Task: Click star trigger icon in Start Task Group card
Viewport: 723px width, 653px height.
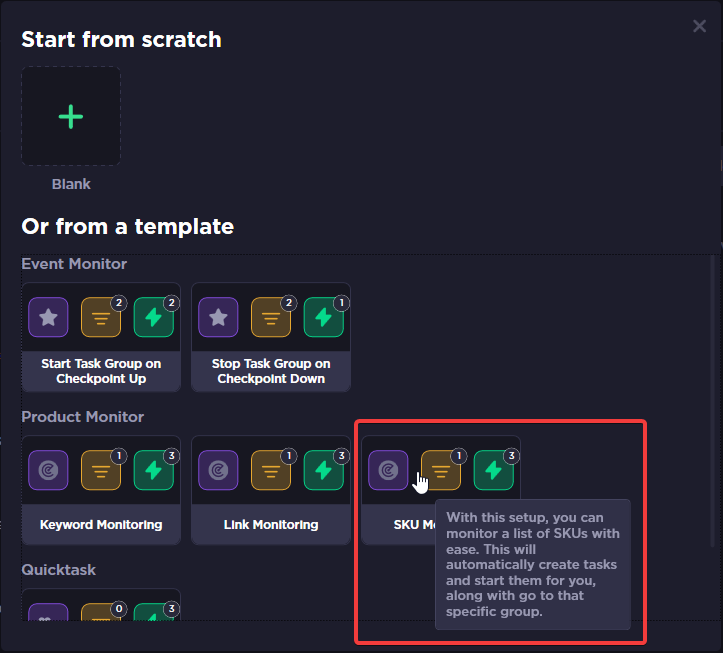Action: [x=48, y=317]
